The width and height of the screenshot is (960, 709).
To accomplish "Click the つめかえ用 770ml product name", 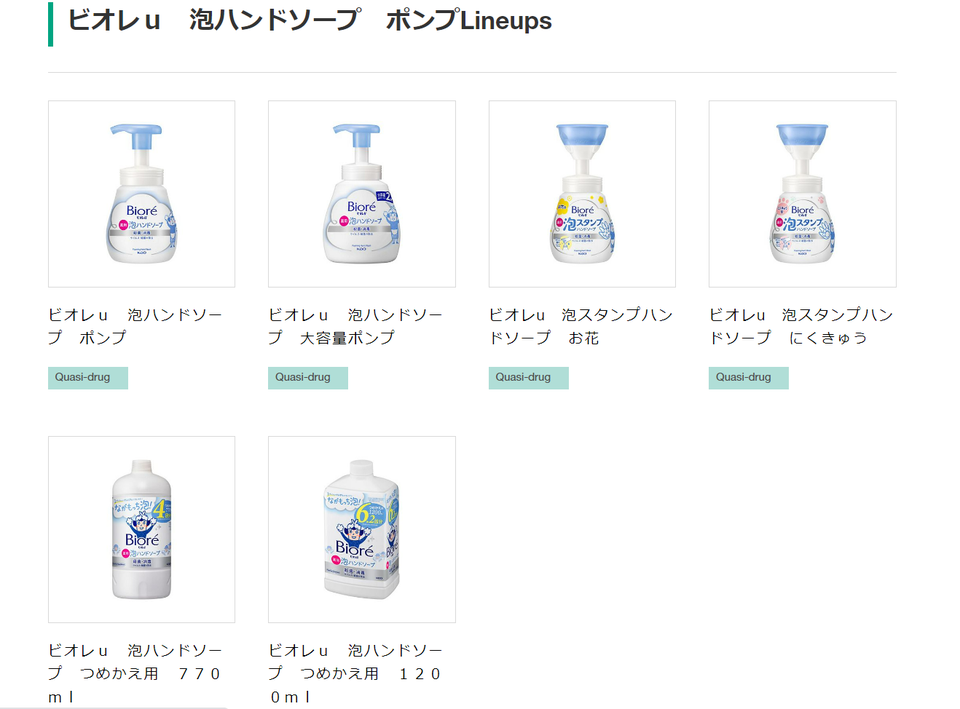I will [x=135, y=673].
